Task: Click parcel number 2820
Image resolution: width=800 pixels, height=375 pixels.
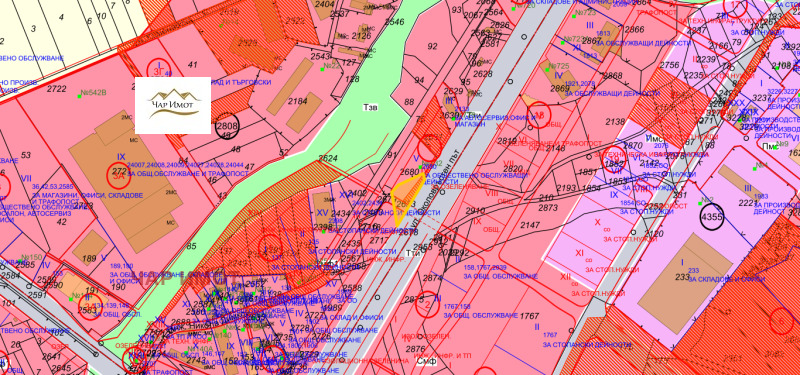Action: 513,168
